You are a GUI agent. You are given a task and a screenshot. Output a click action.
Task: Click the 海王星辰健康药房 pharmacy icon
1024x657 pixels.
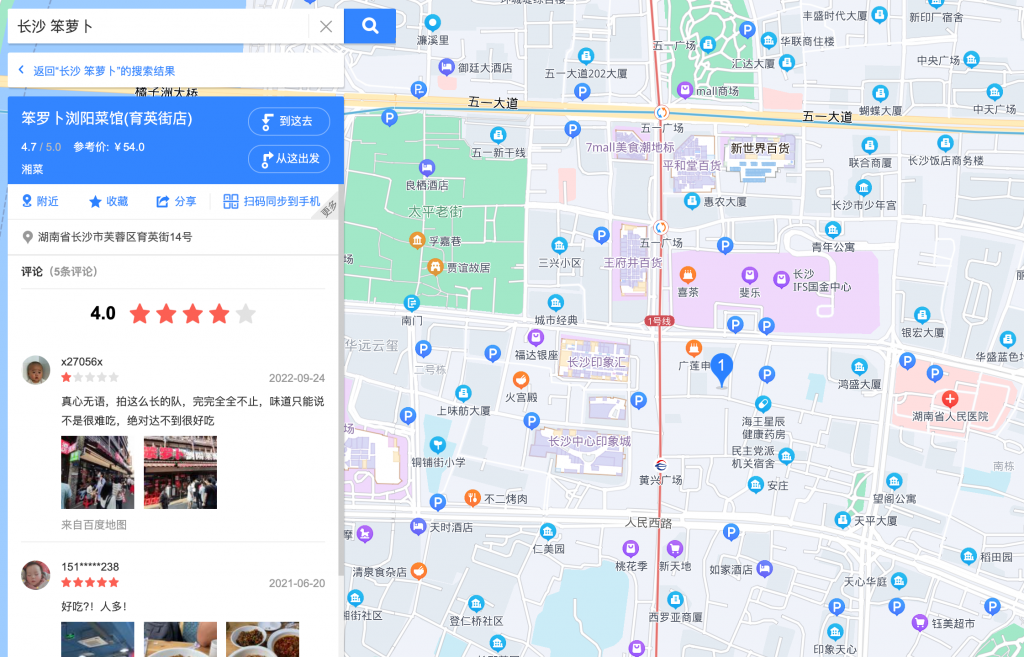click(x=763, y=404)
